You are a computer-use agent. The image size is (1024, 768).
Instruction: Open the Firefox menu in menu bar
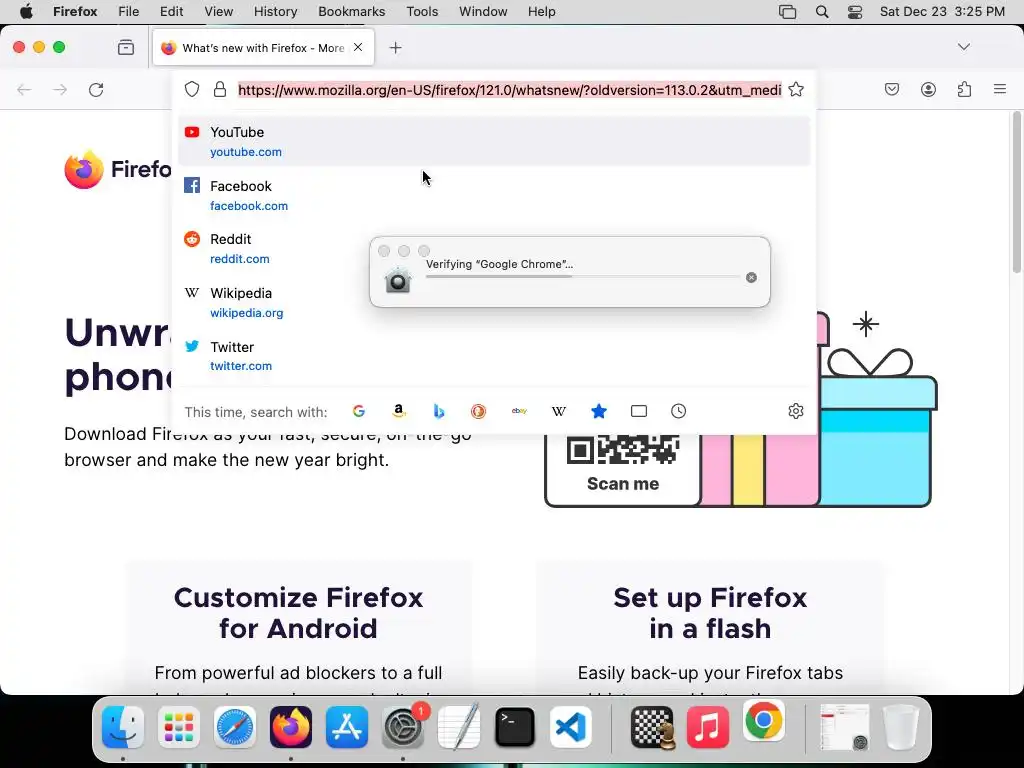click(x=75, y=12)
